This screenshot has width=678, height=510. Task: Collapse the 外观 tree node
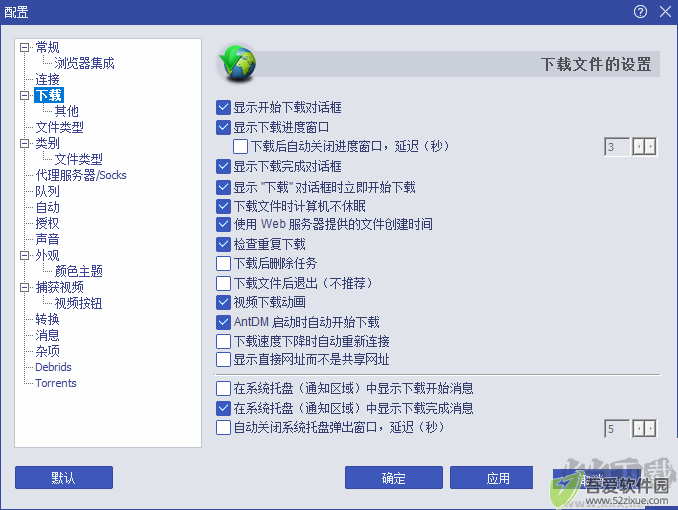pos(25,255)
